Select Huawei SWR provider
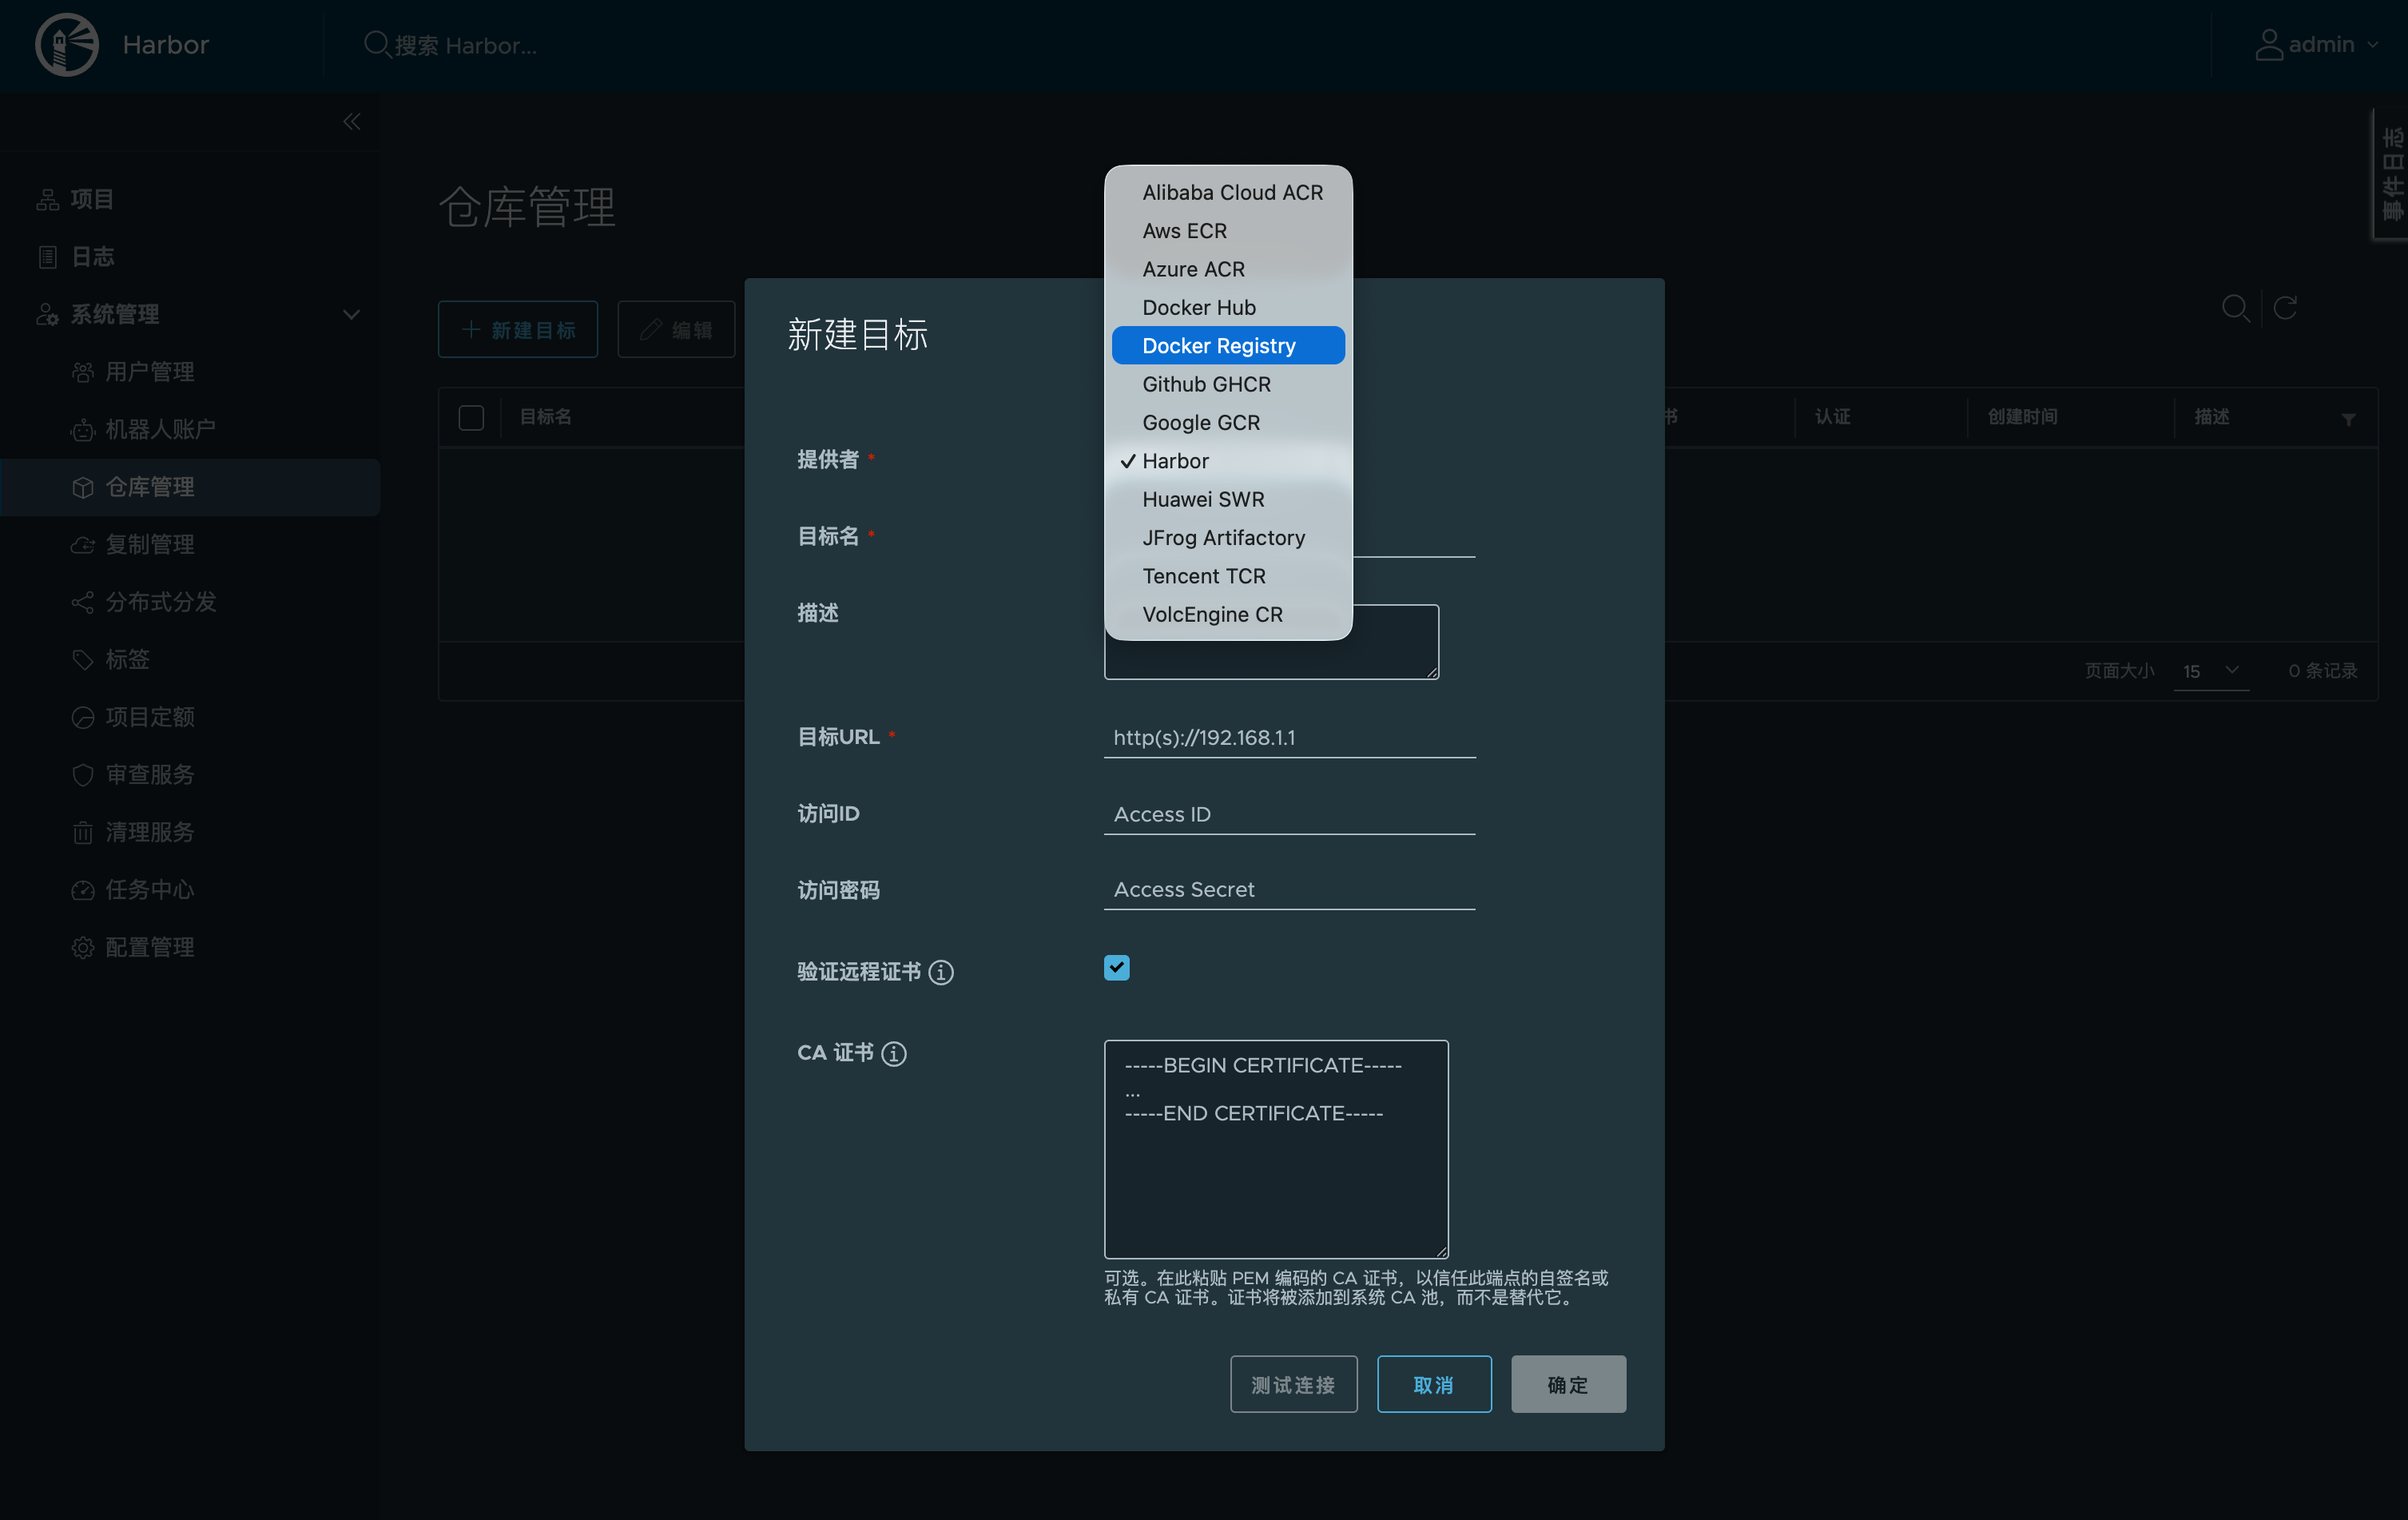The height and width of the screenshot is (1520, 2408). click(x=1228, y=499)
